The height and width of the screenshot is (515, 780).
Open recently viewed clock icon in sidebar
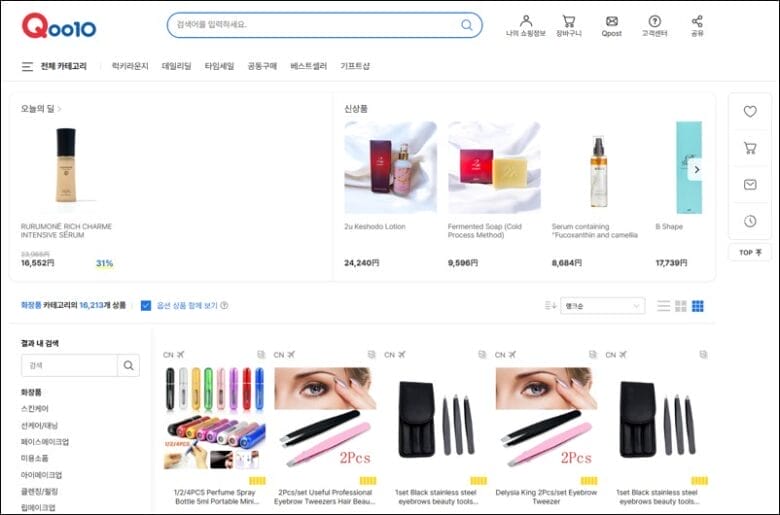[749, 221]
